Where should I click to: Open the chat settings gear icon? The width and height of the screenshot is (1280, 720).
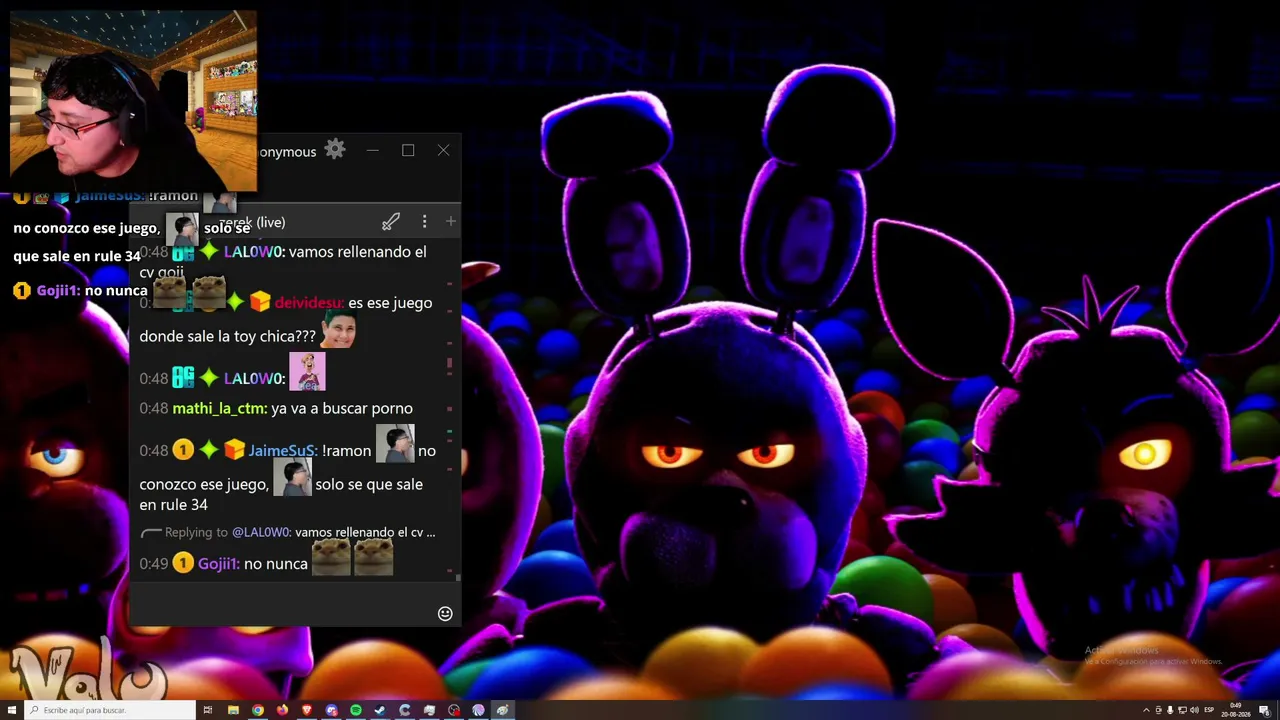[335, 150]
